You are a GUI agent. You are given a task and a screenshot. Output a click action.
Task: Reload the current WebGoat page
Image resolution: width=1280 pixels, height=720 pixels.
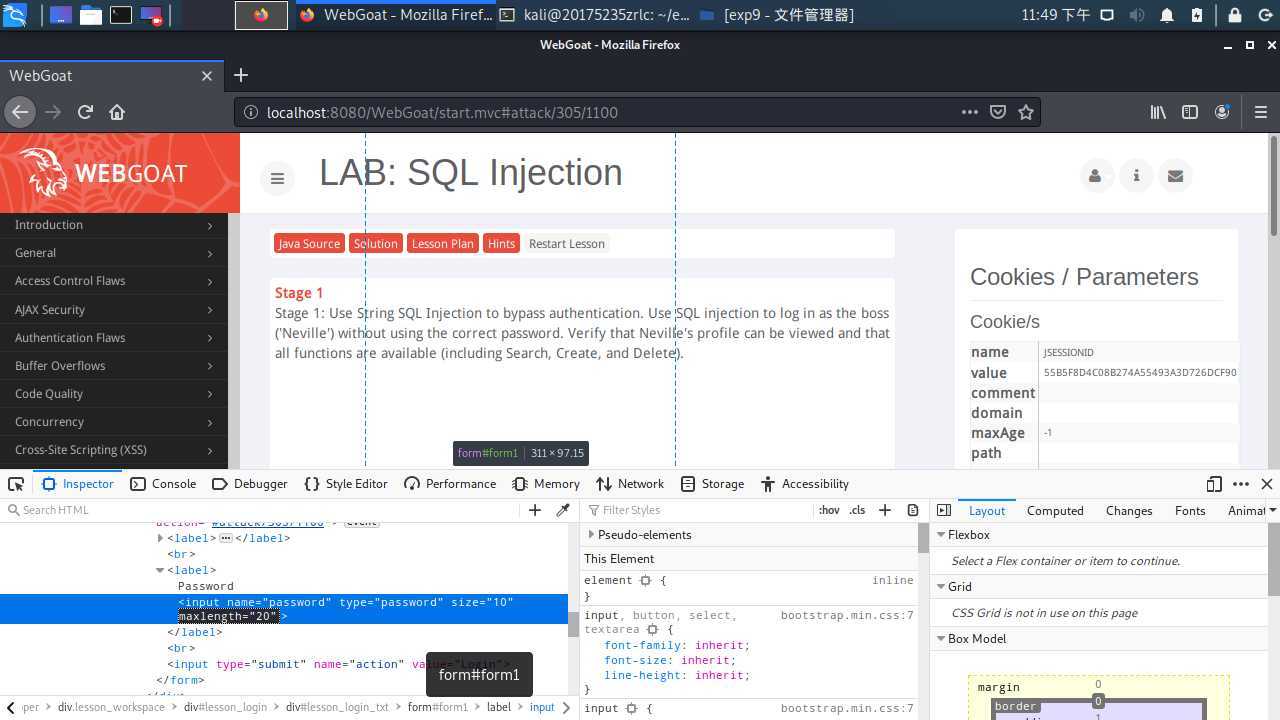(85, 112)
